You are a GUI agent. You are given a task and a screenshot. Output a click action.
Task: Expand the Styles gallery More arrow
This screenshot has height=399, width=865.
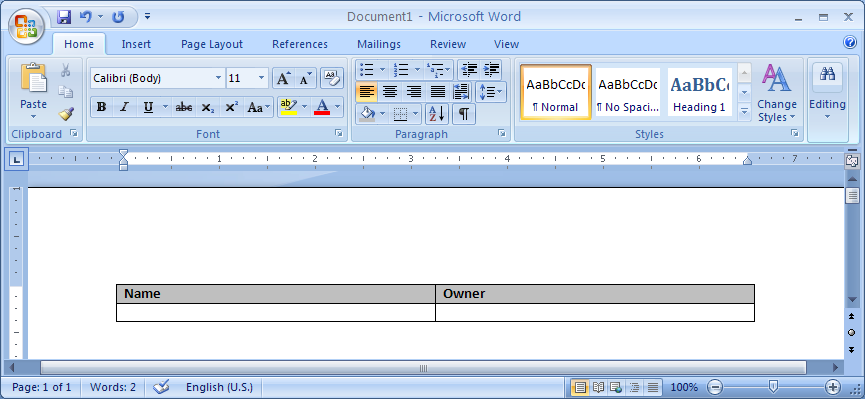point(745,112)
